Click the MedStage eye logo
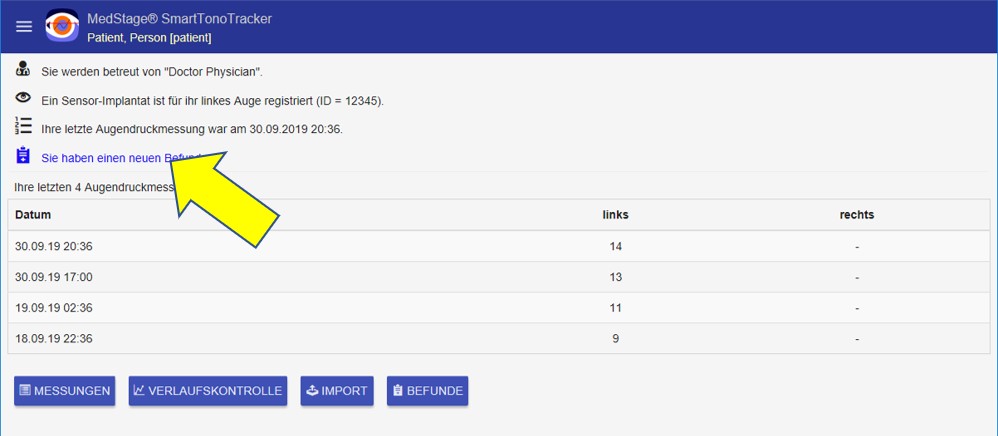This screenshot has height=436, width=998. coord(62,27)
